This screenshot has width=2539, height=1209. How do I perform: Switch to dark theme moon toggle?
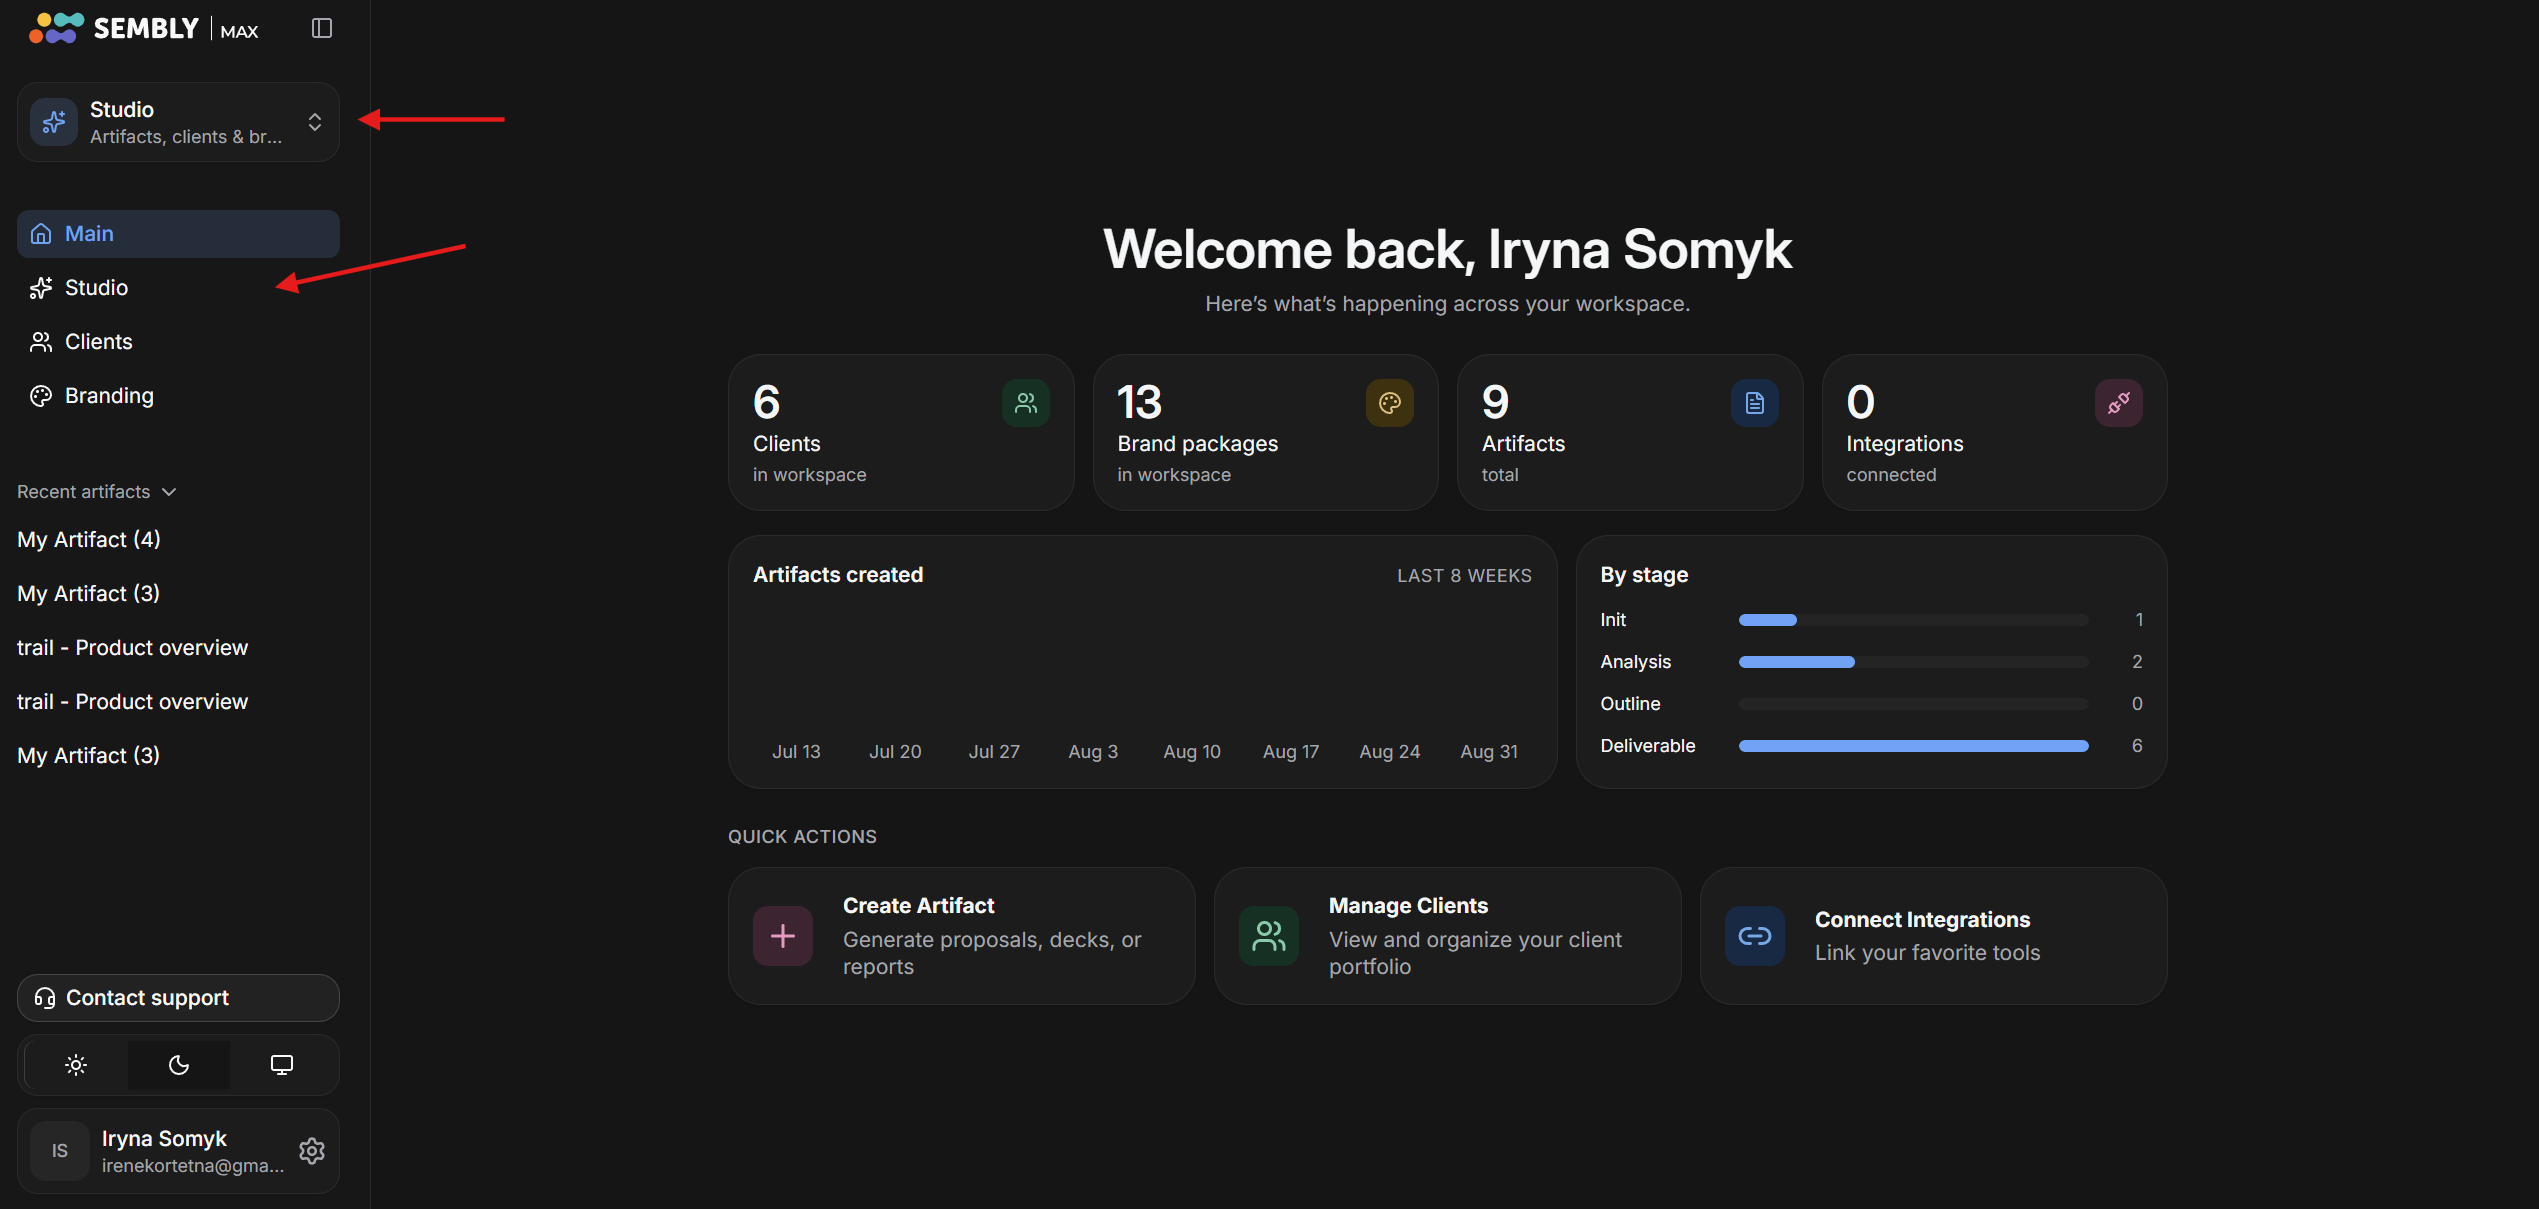tap(179, 1065)
